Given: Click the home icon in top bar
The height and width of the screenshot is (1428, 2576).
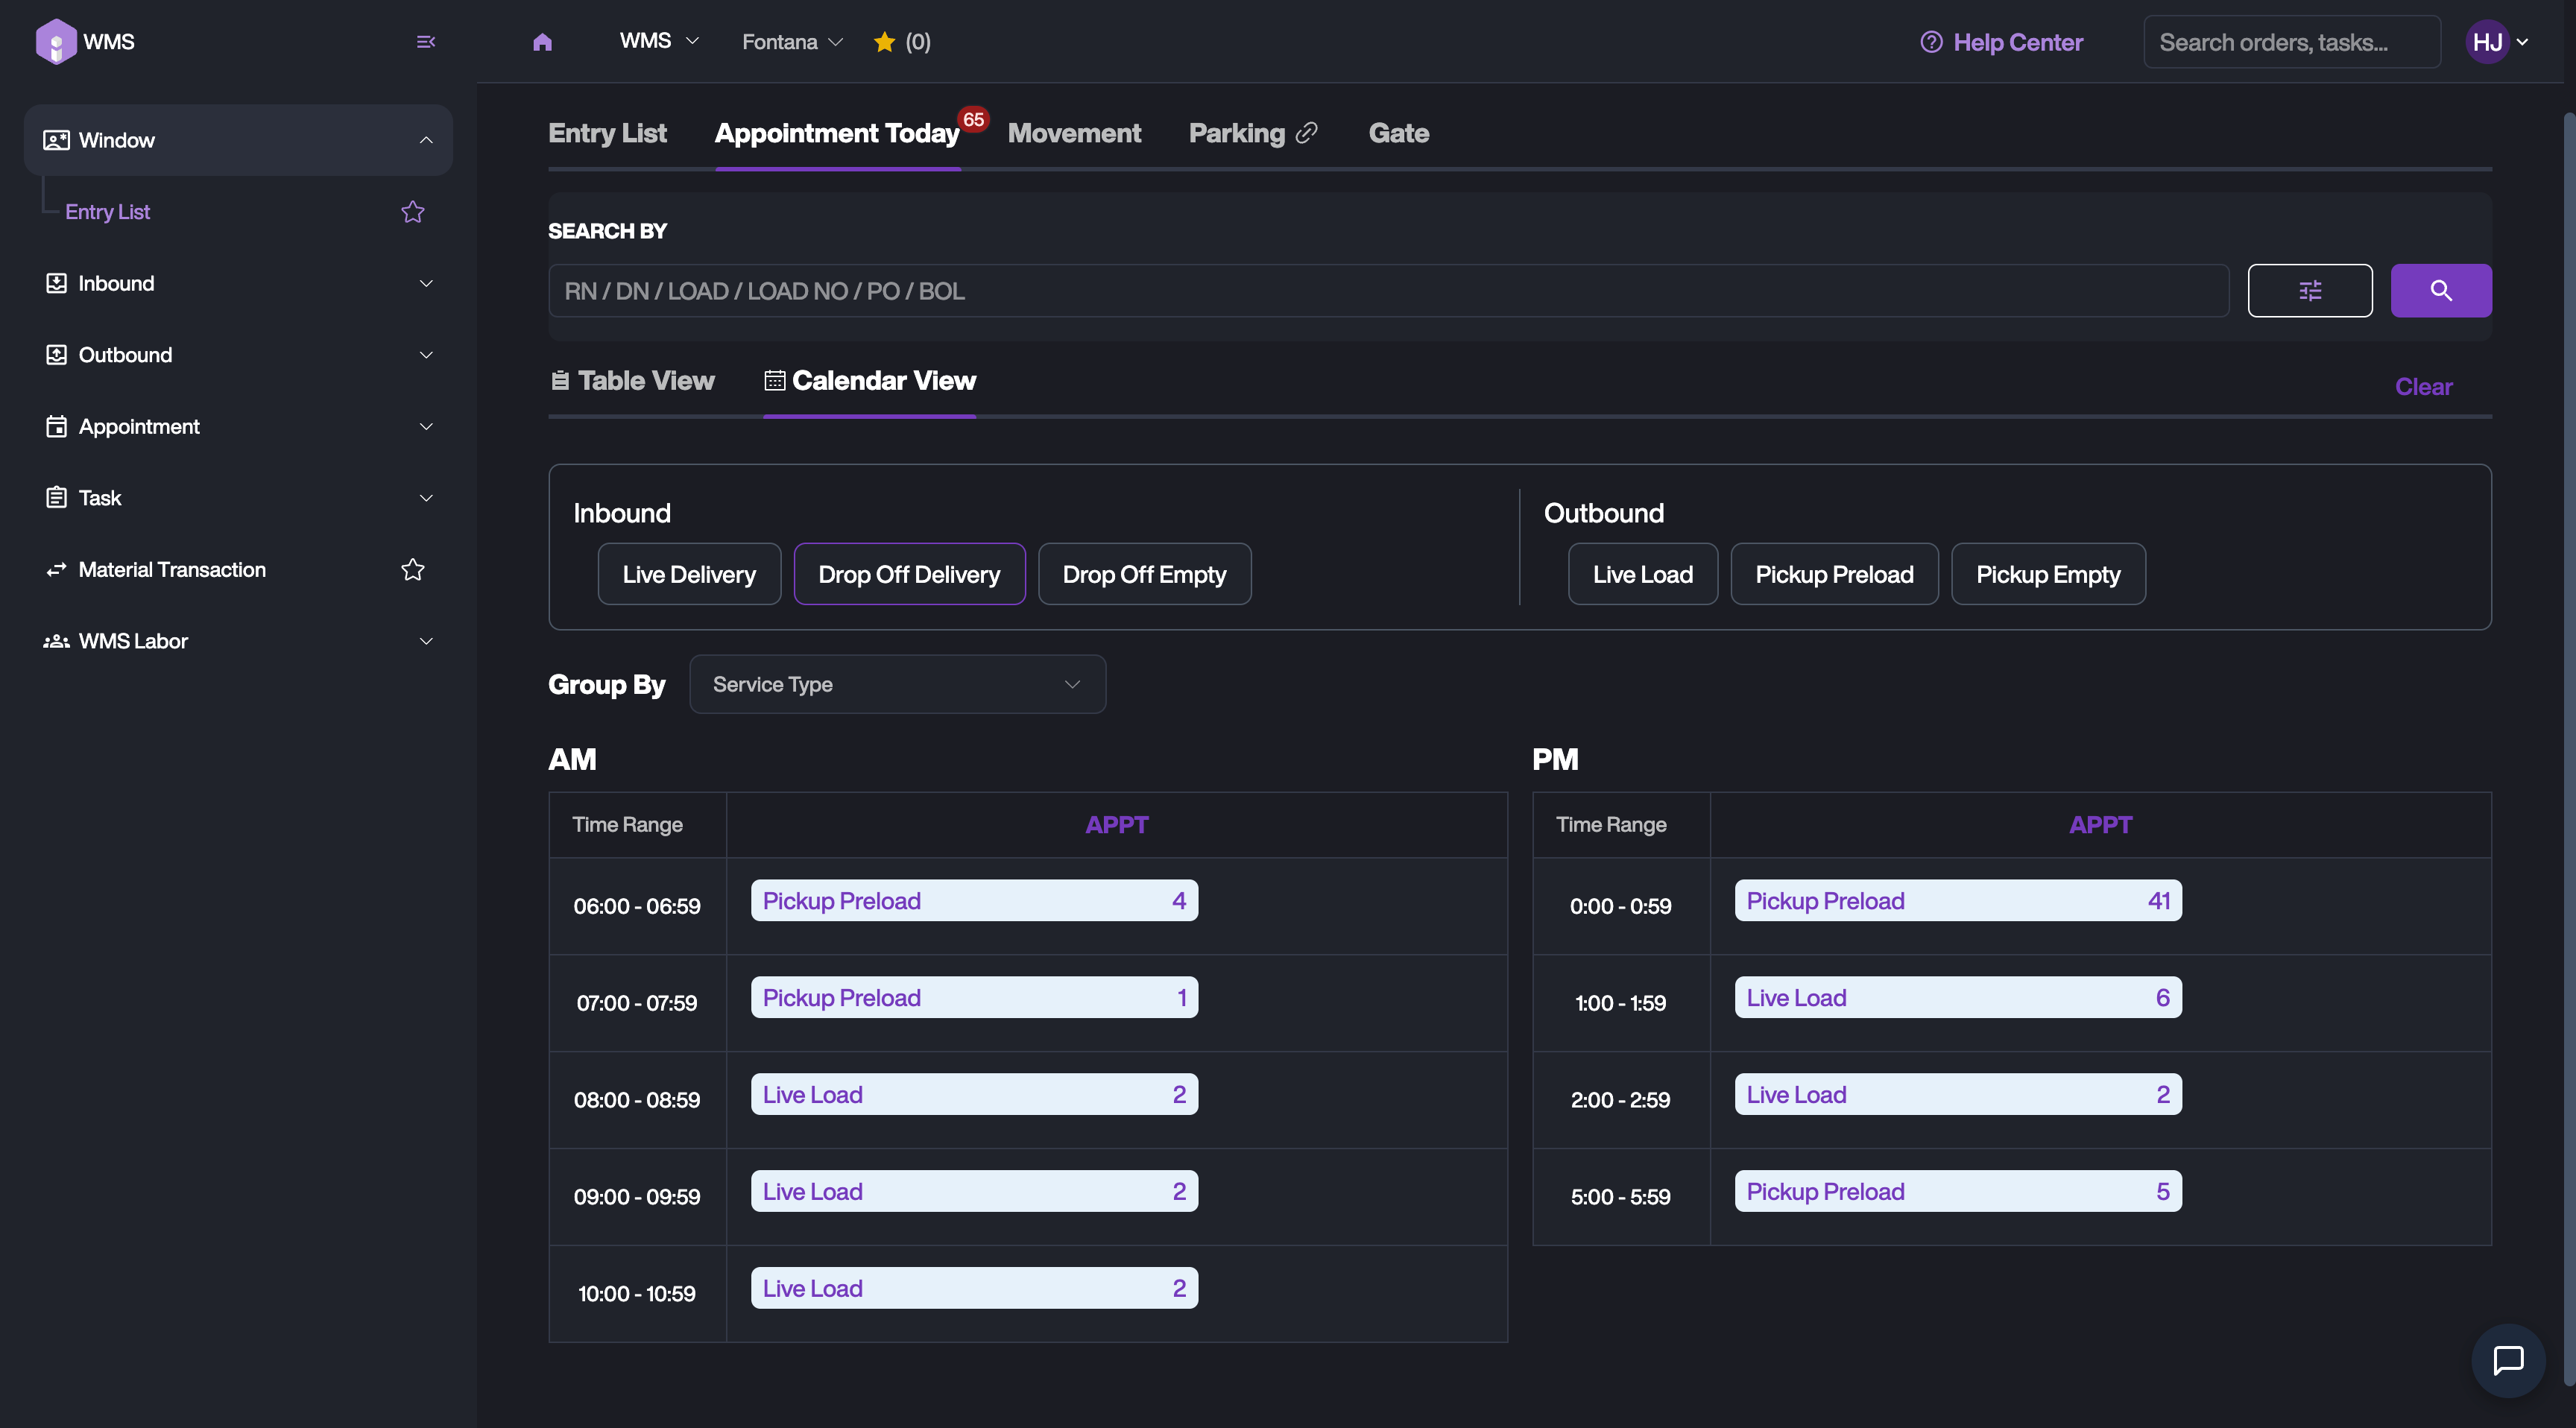Looking at the screenshot, I should pos(542,42).
